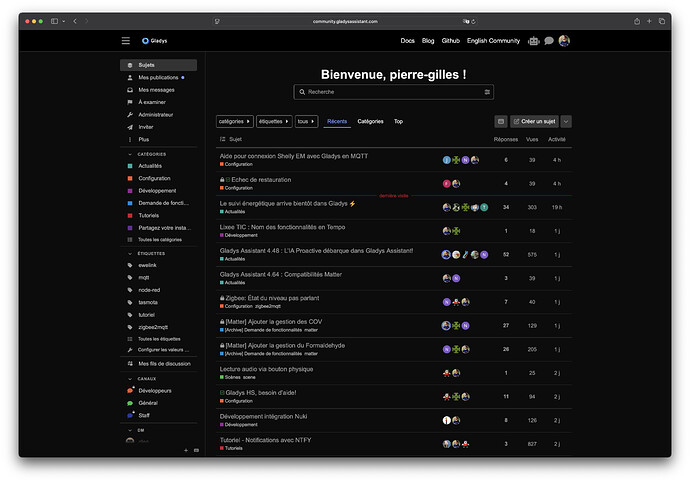Switch to the Top tab

tap(398, 121)
